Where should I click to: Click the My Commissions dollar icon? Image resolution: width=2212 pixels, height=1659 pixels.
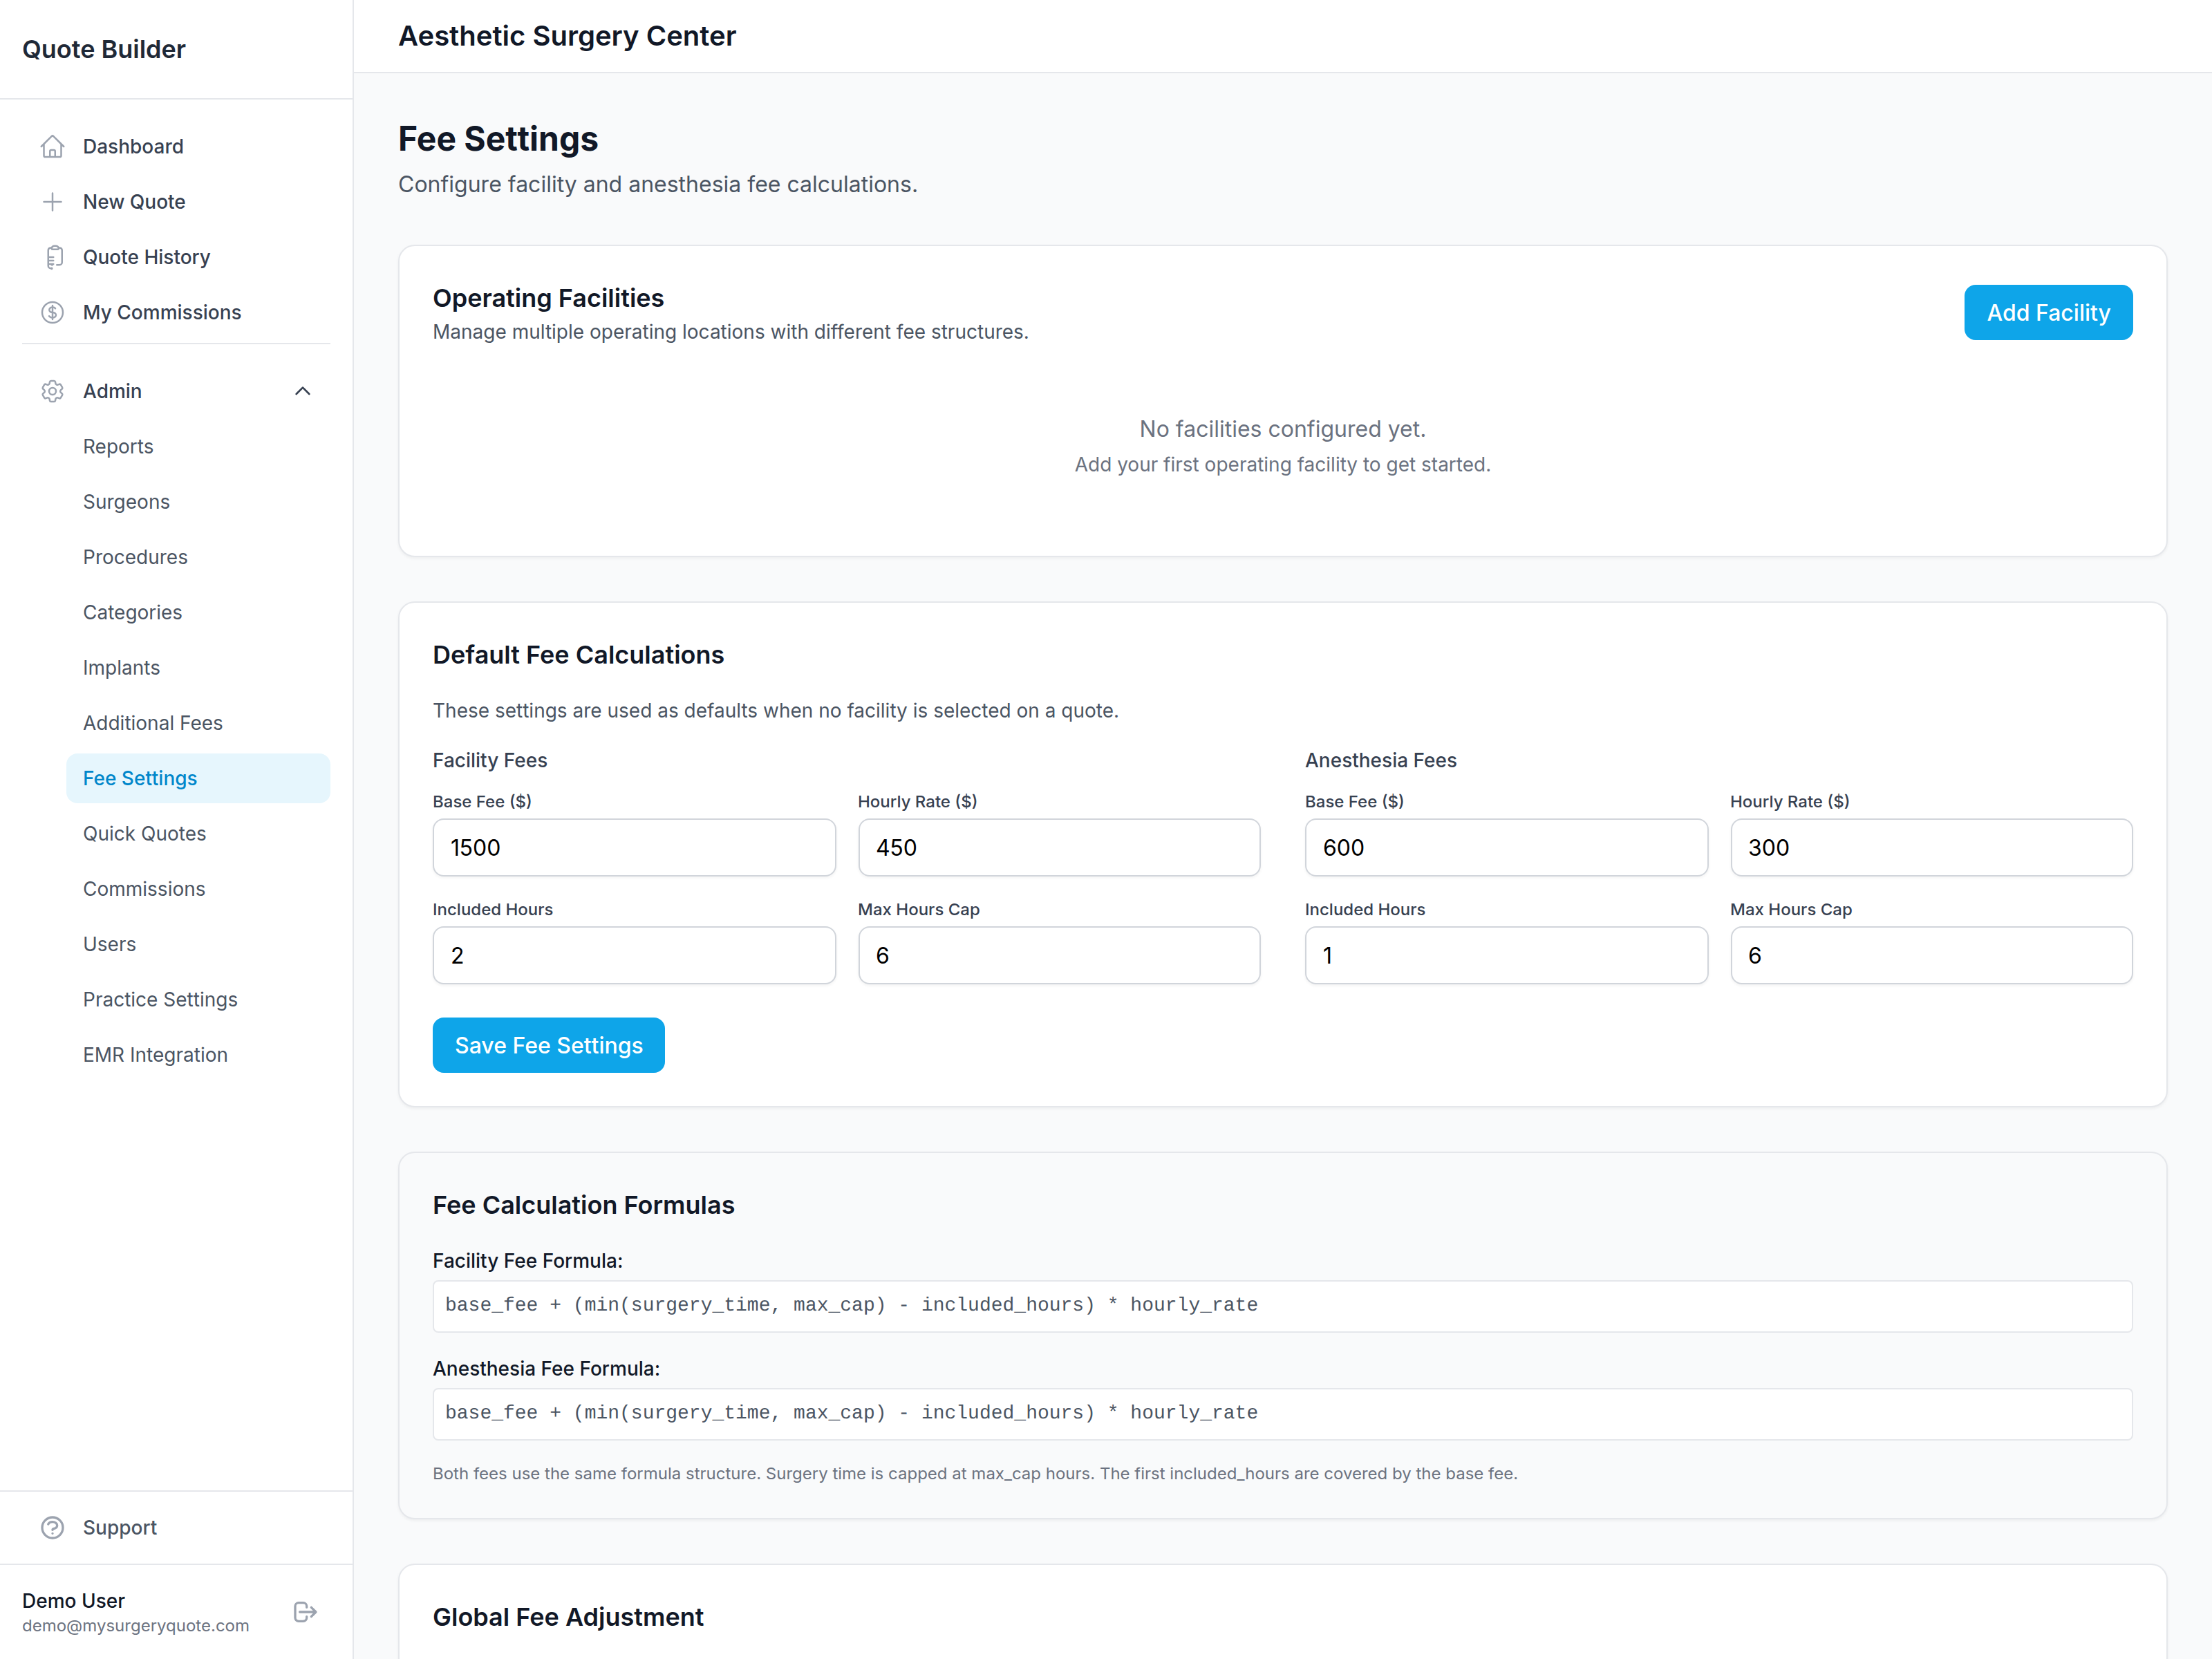(x=53, y=312)
